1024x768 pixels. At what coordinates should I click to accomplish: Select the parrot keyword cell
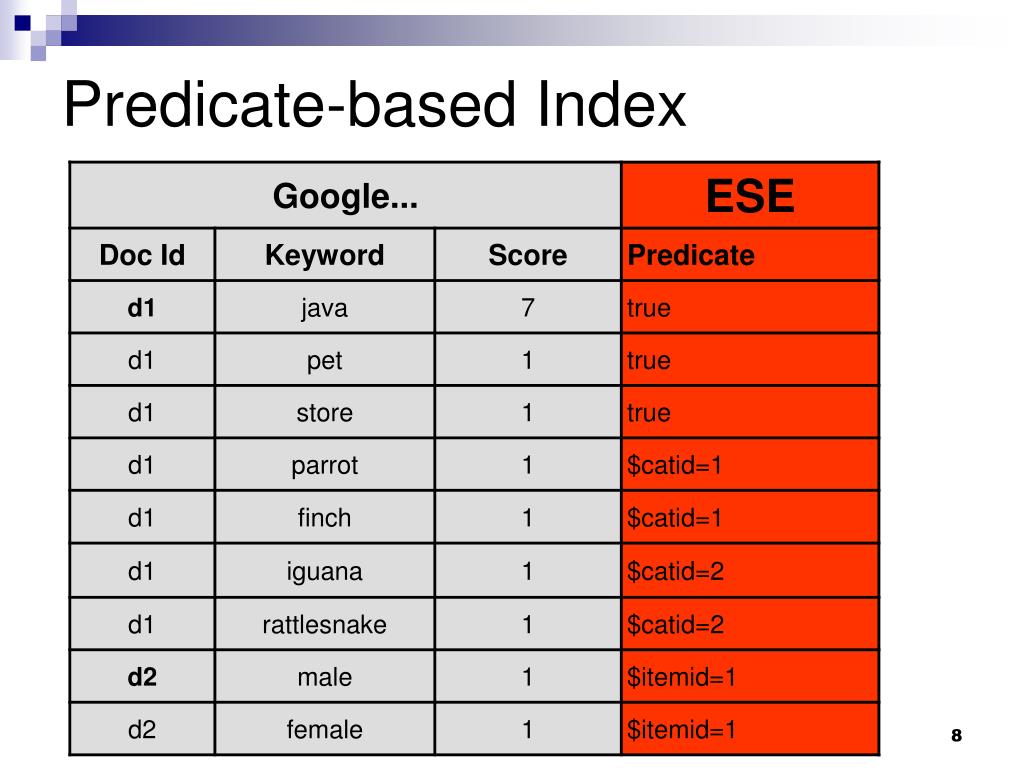coord(325,465)
